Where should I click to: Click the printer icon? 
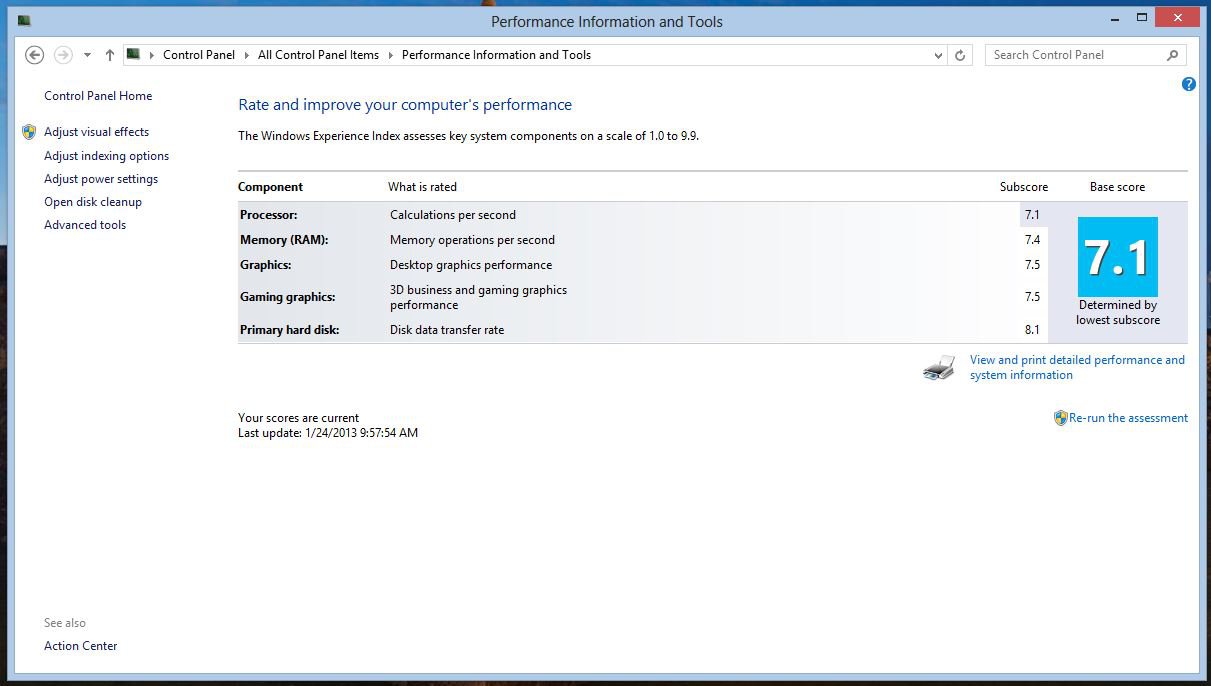tap(939, 368)
